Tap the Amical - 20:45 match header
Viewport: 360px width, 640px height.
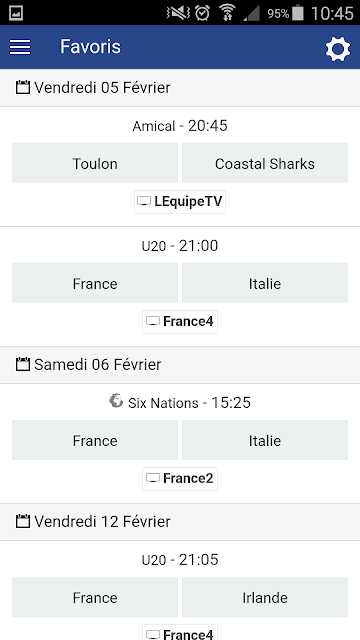click(x=180, y=126)
